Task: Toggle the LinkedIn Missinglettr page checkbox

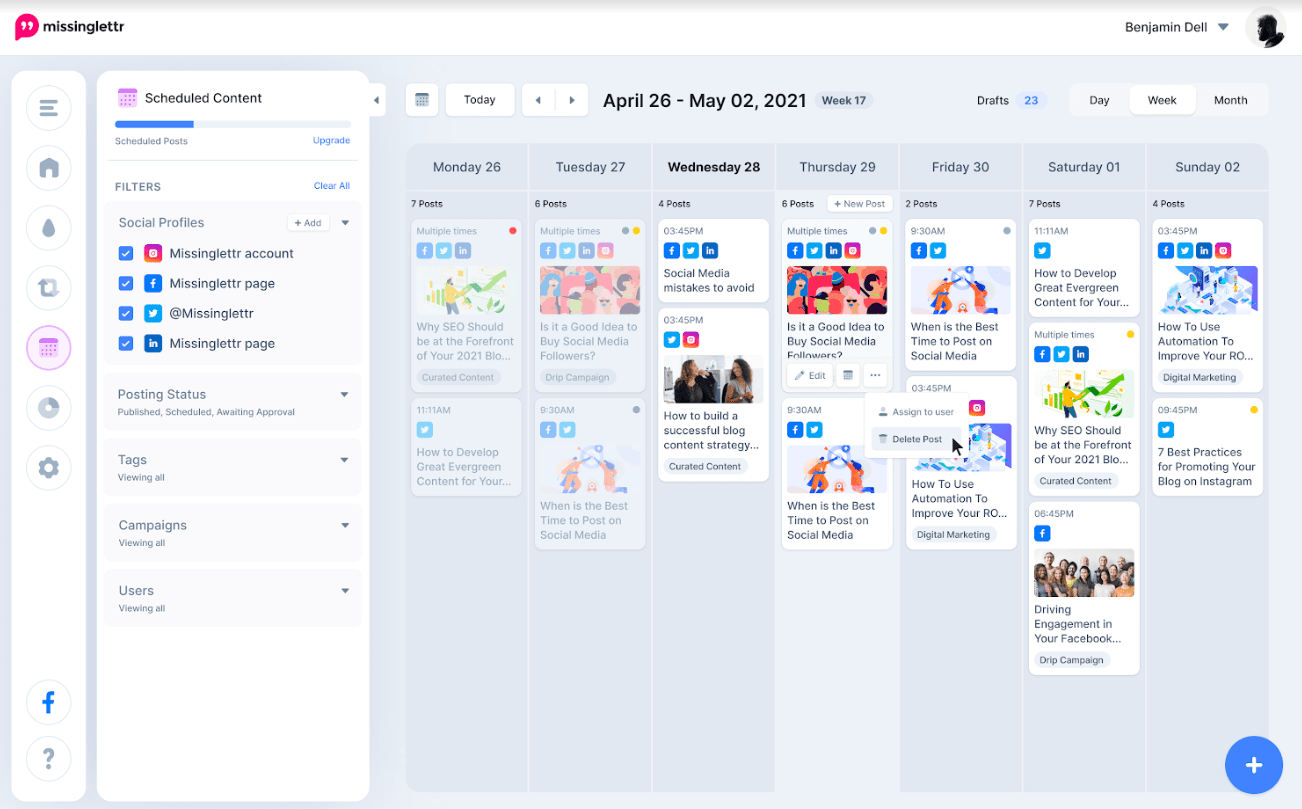Action: click(x=126, y=343)
